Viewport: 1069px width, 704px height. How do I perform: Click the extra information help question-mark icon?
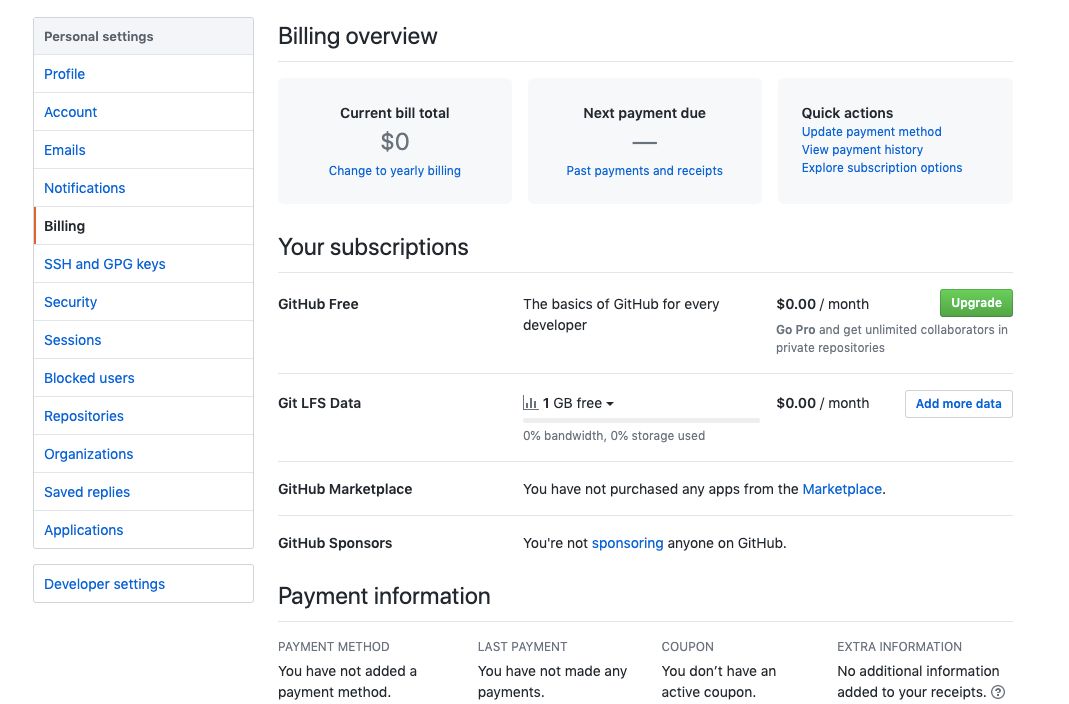(997, 692)
